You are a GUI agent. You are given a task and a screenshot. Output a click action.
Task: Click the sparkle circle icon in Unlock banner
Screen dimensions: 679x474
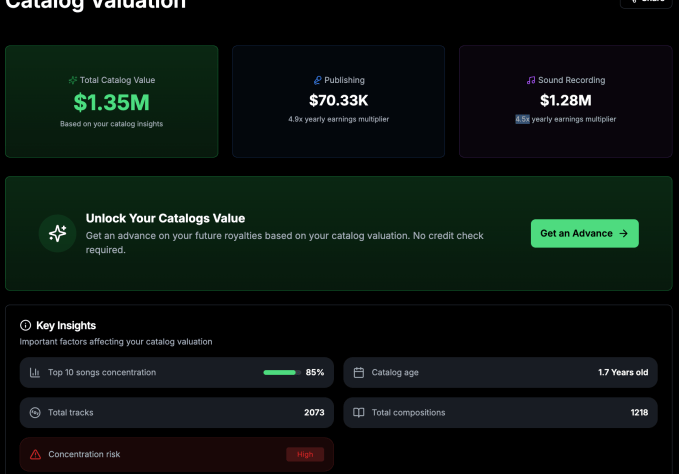[58, 233]
